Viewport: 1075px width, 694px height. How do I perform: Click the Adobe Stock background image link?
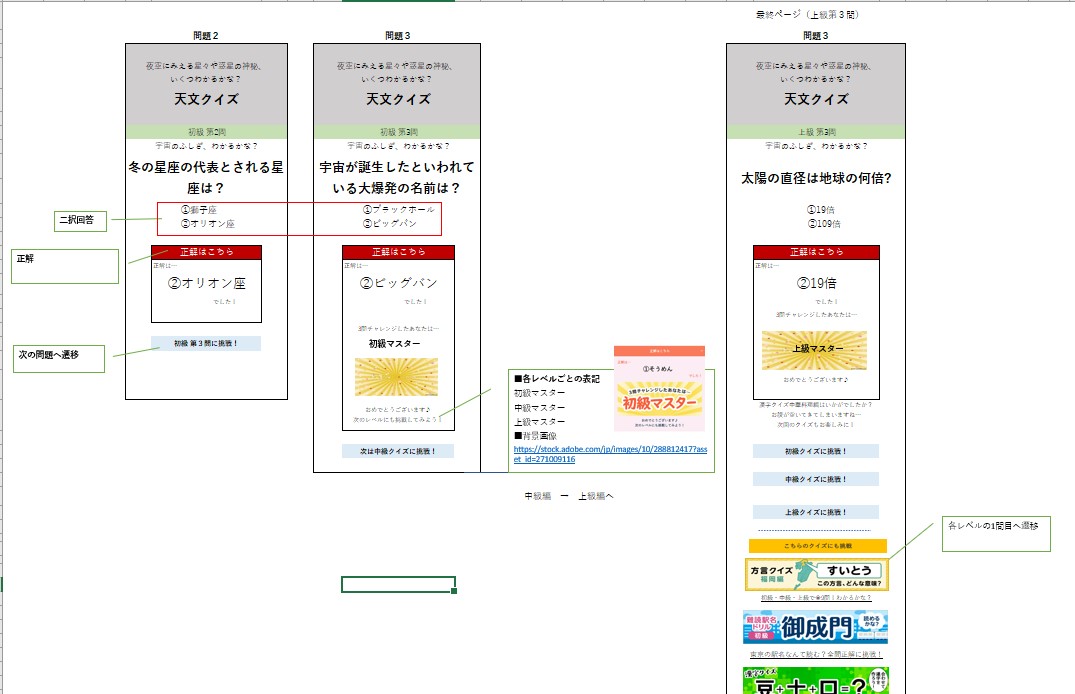pos(610,454)
